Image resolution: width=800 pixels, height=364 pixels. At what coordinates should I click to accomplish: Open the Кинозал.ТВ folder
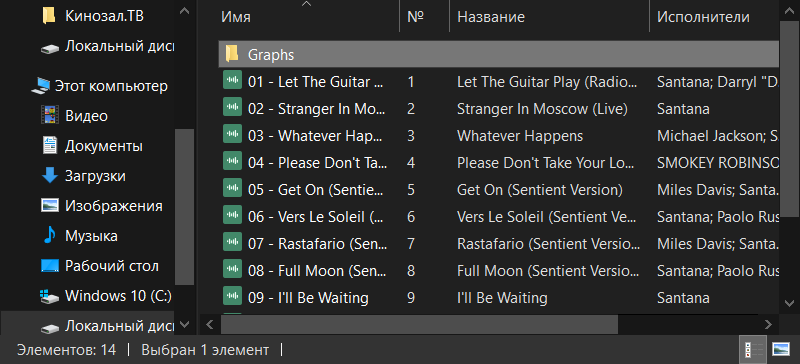pyautogui.click(x=92, y=16)
